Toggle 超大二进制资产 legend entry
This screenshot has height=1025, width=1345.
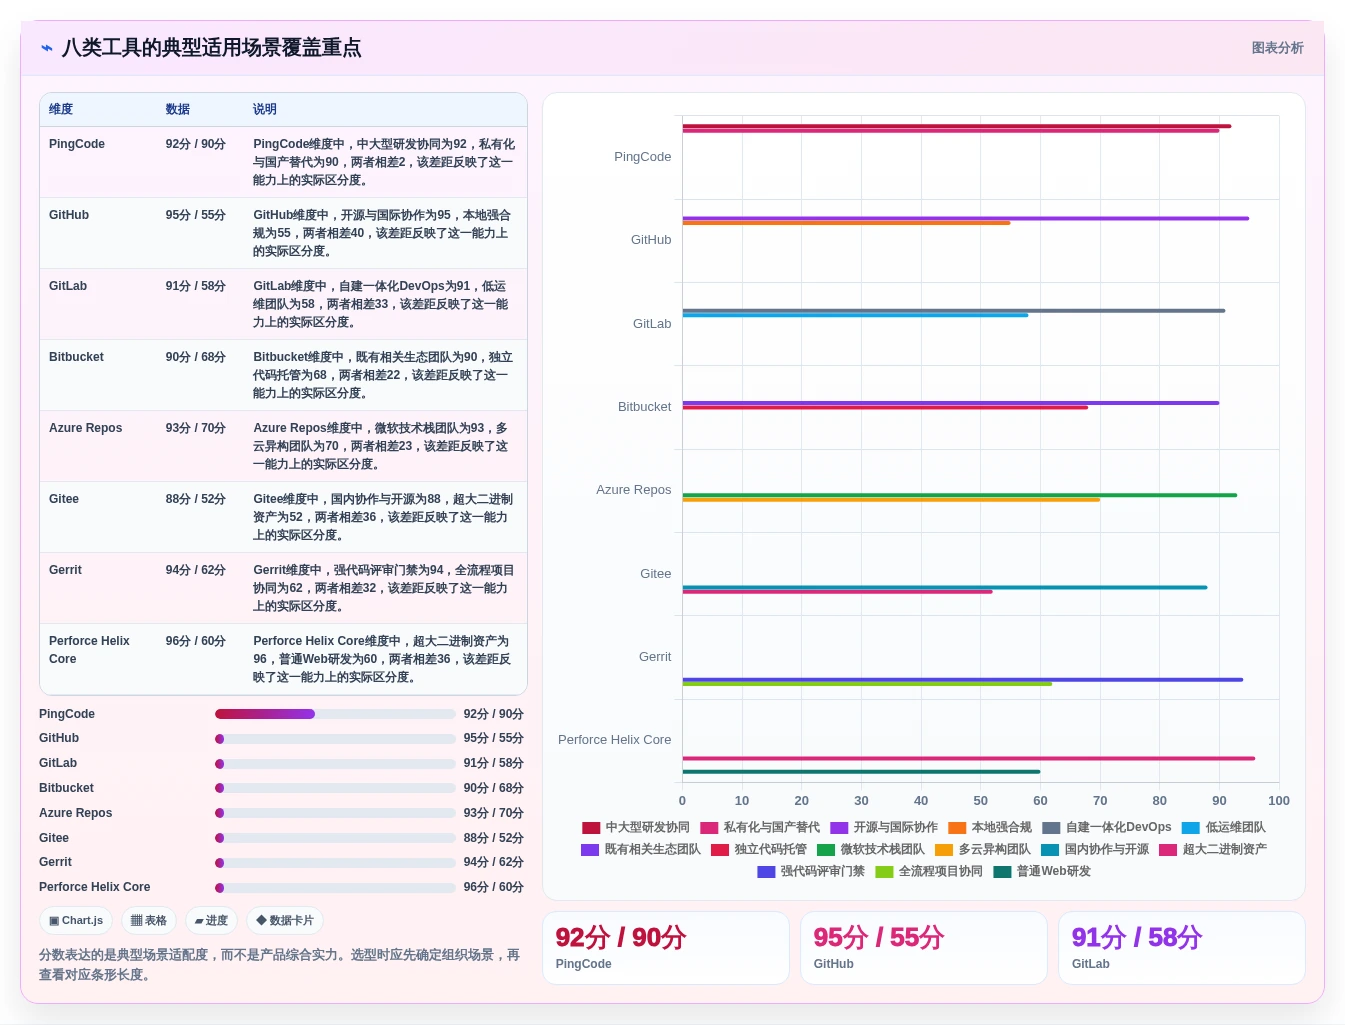[1213, 850]
